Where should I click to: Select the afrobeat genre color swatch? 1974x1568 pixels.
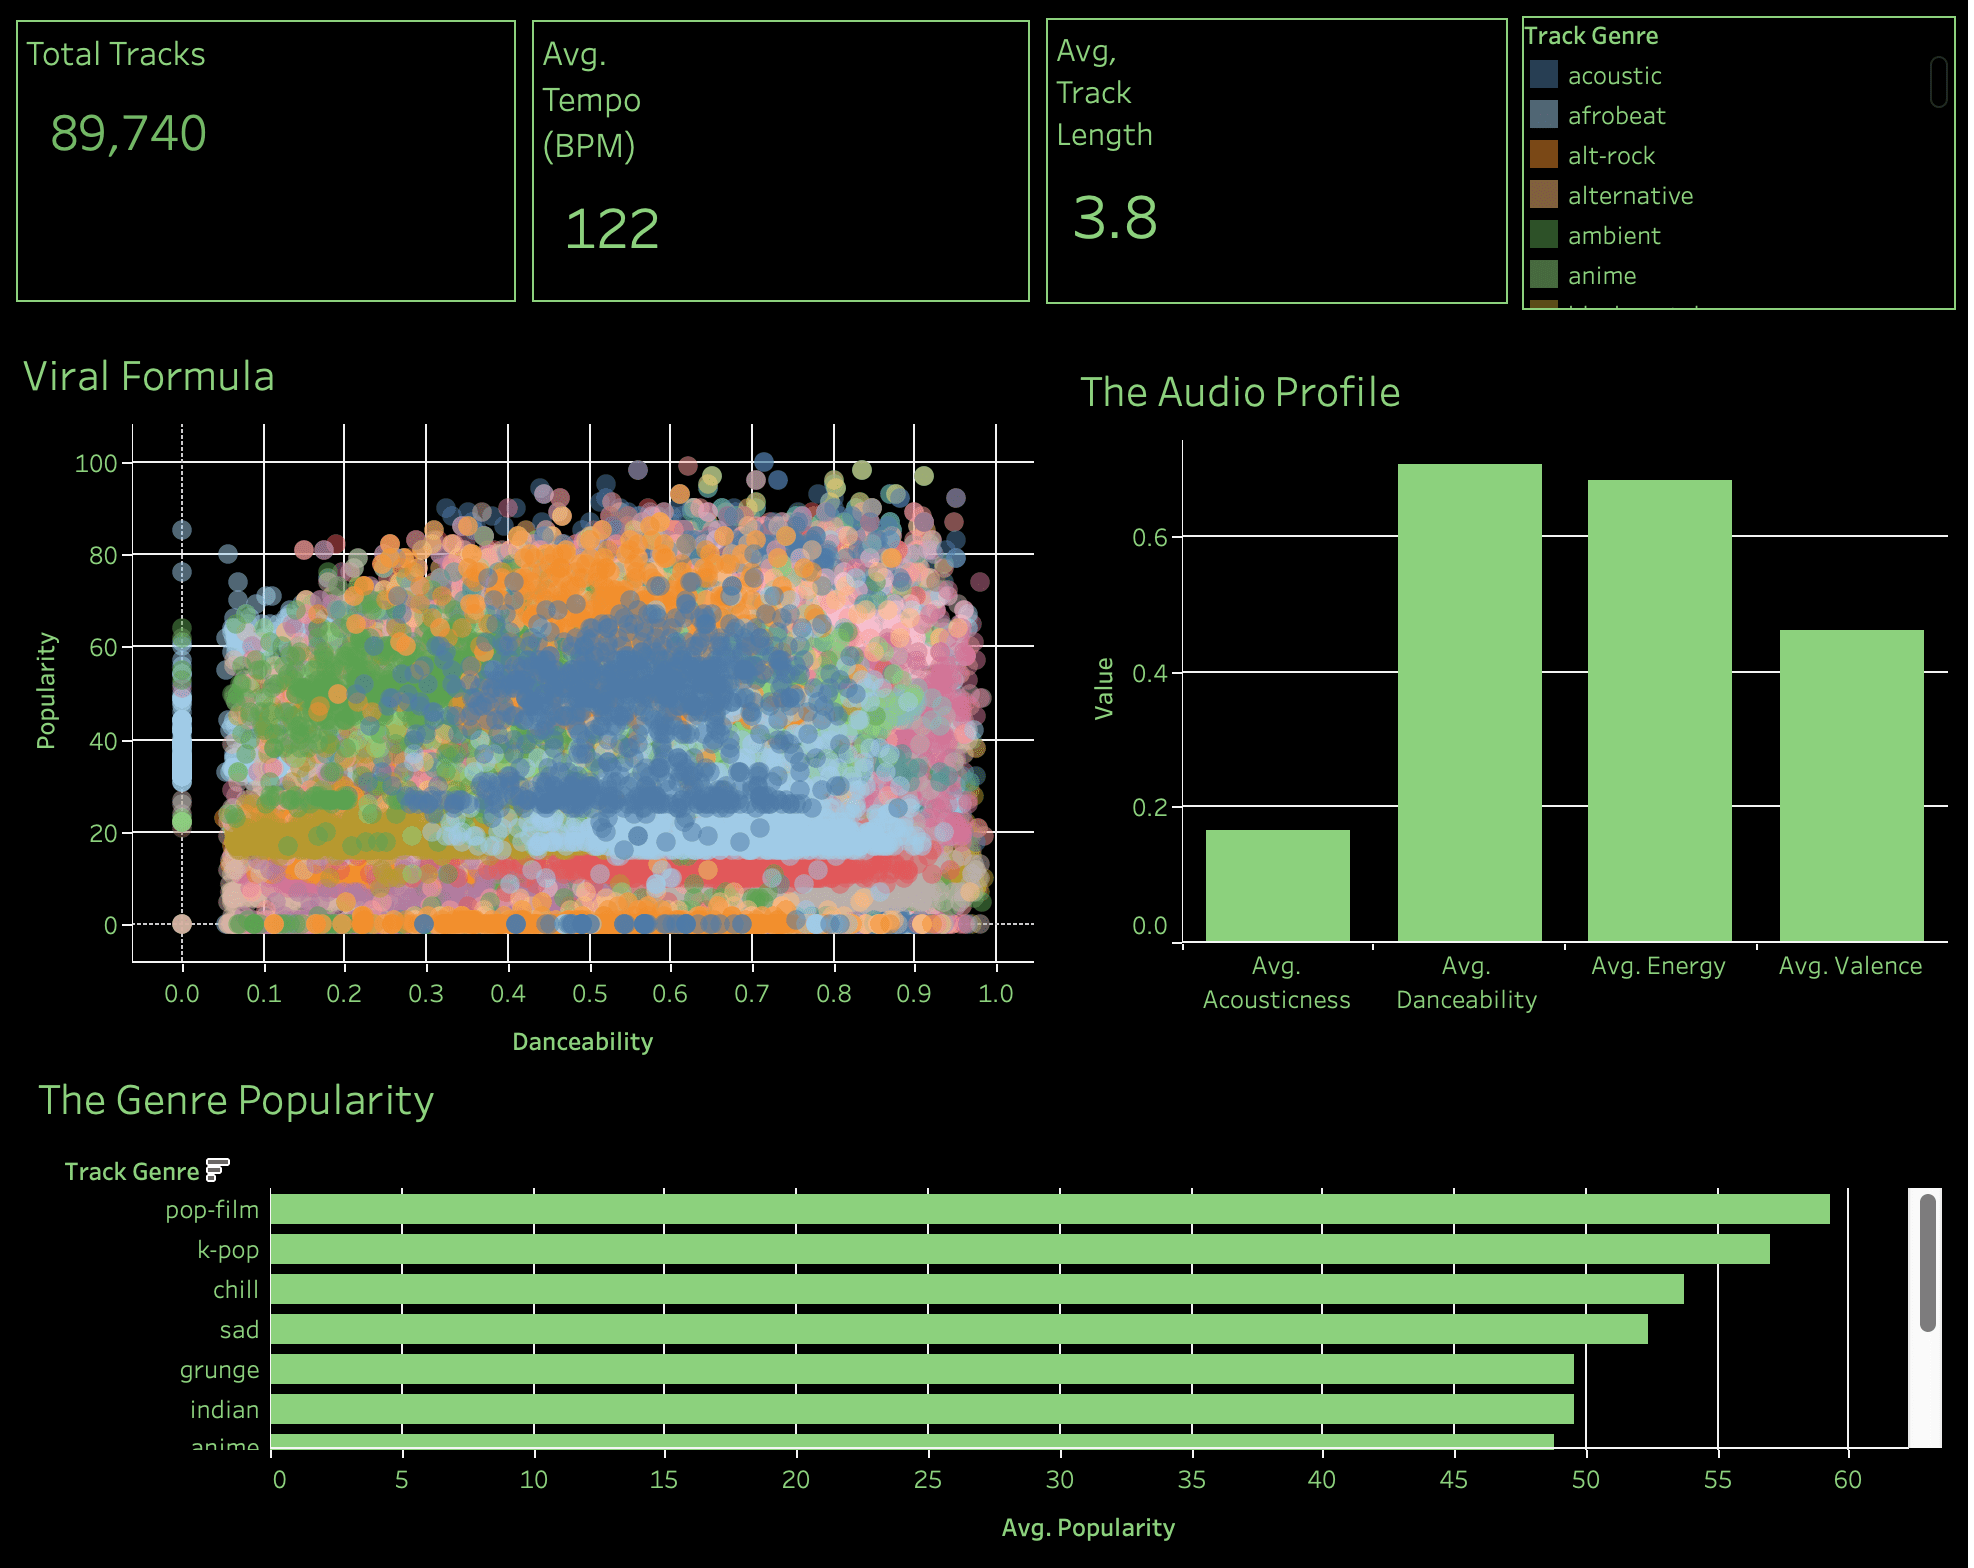1544,115
